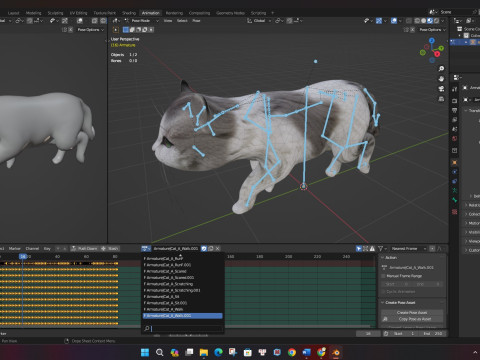The width and height of the screenshot is (480, 360).
Task: Open the Object properties orange square tab
Action: (454, 163)
